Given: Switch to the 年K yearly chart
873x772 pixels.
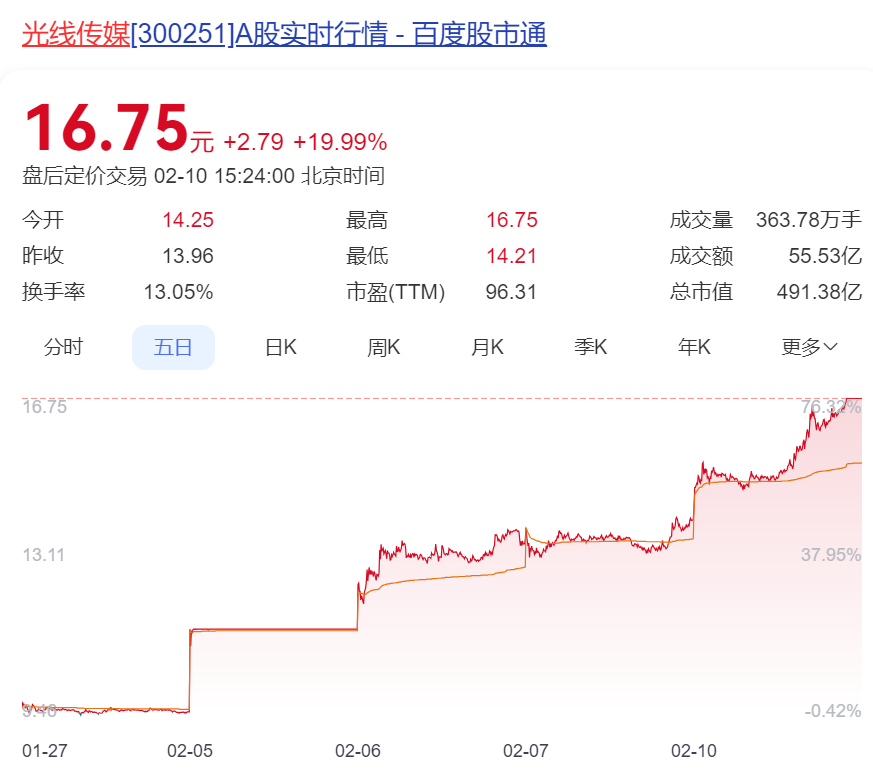Looking at the screenshot, I should [694, 346].
